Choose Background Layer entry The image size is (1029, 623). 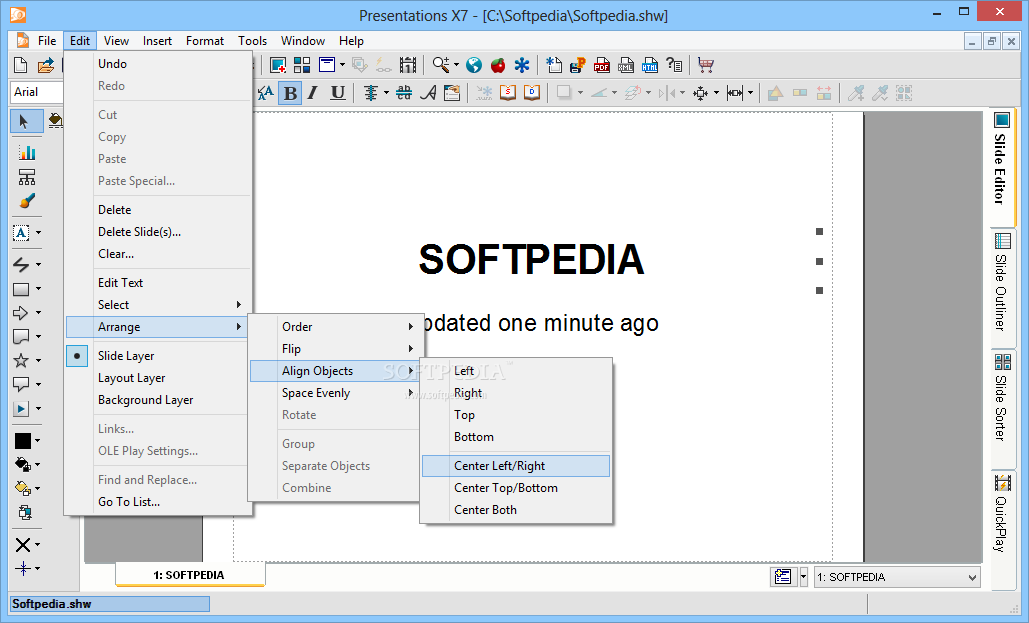[158, 400]
